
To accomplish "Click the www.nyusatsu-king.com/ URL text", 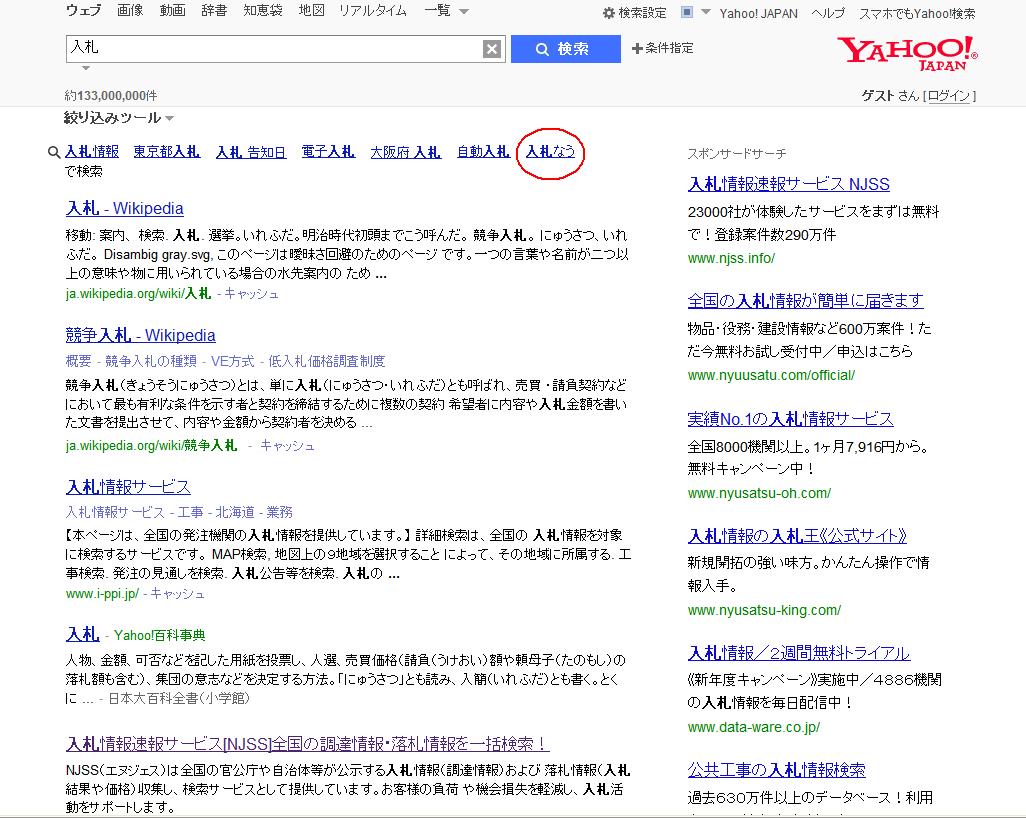I will (x=764, y=611).
